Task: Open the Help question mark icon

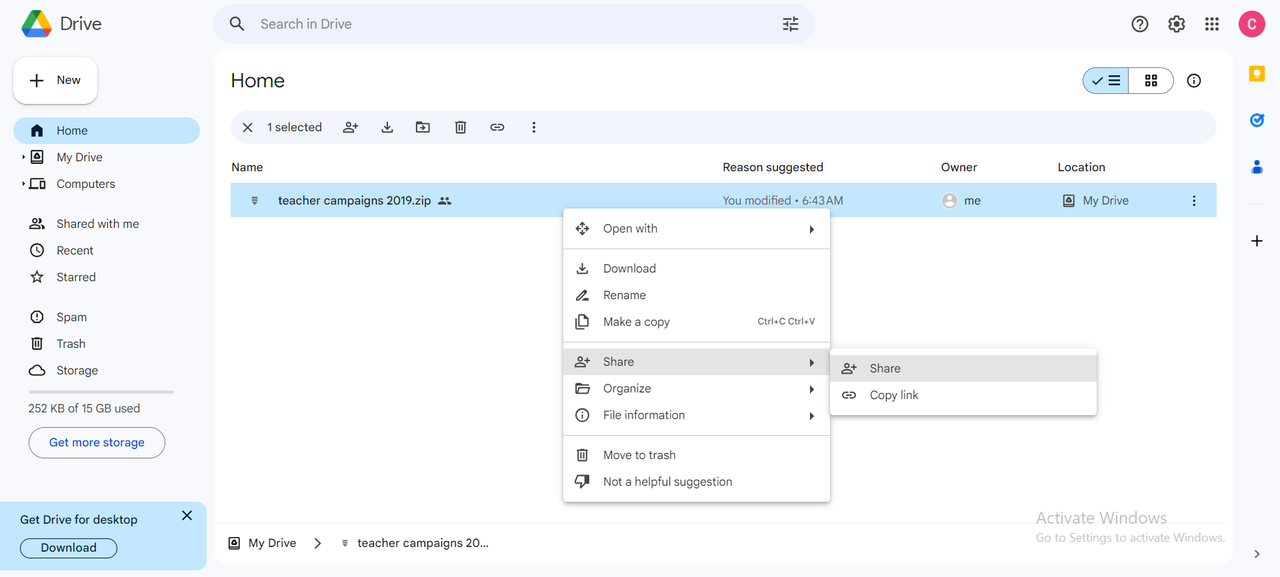Action: [1140, 24]
